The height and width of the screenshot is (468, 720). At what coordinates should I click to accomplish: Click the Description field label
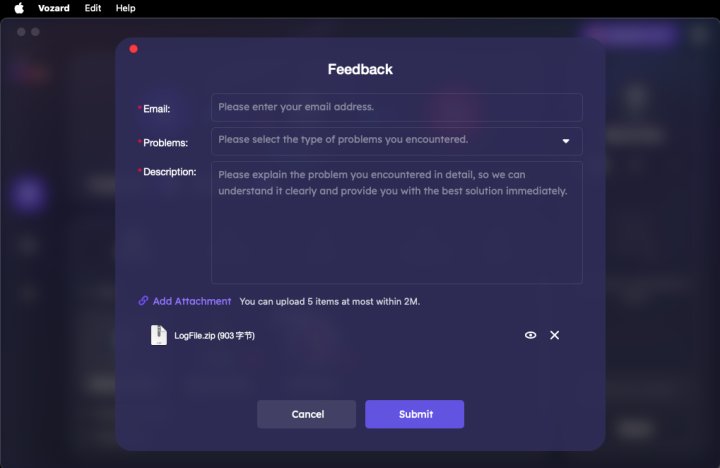[169, 172]
